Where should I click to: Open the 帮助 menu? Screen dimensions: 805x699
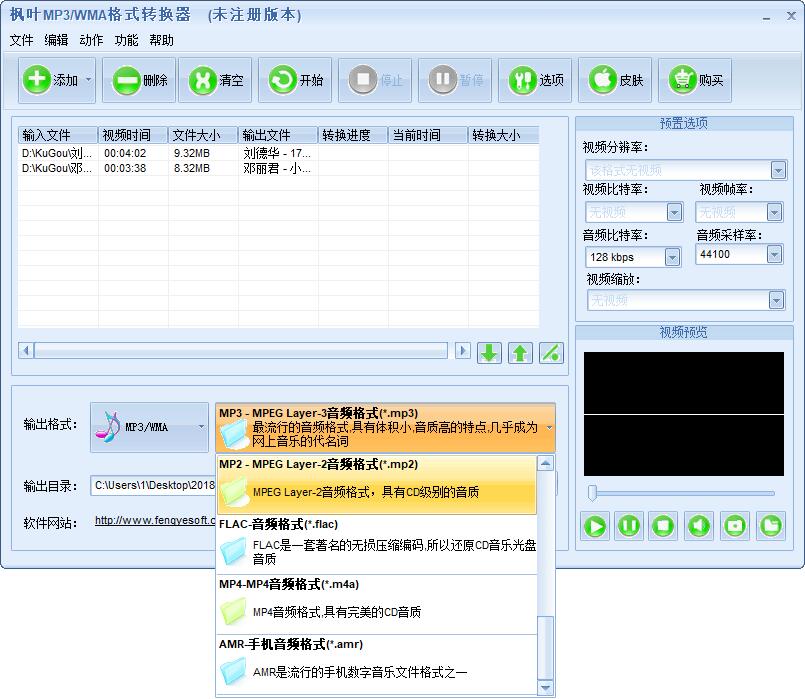(x=161, y=40)
